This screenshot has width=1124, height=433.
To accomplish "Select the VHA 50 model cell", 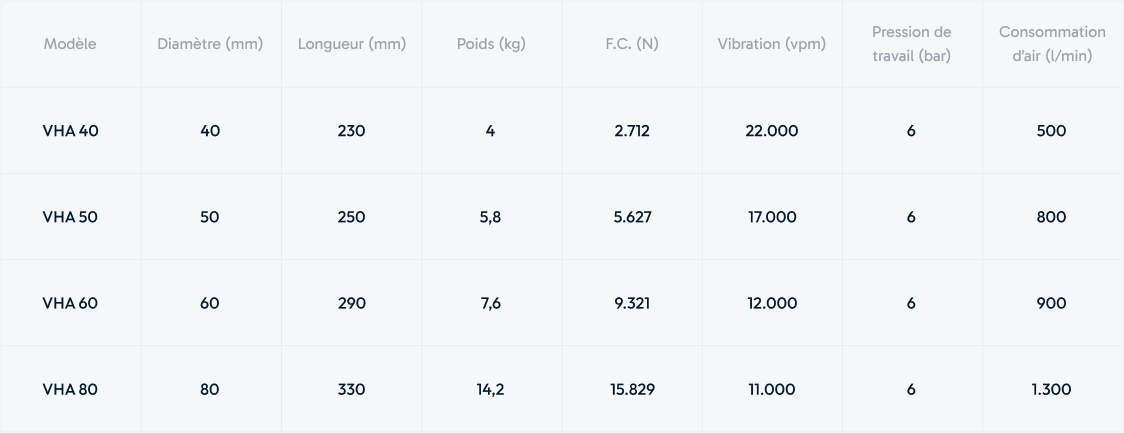I will point(70,216).
